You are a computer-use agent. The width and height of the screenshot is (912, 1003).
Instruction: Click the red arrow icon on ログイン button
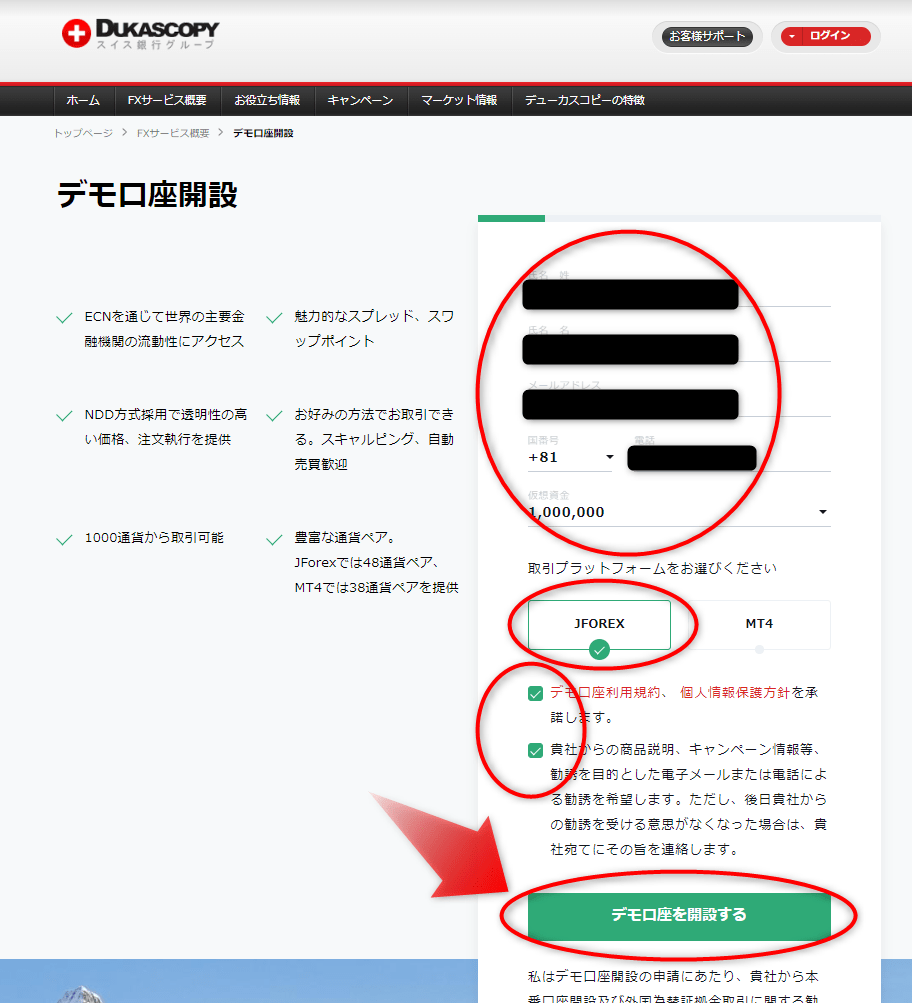(x=790, y=36)
